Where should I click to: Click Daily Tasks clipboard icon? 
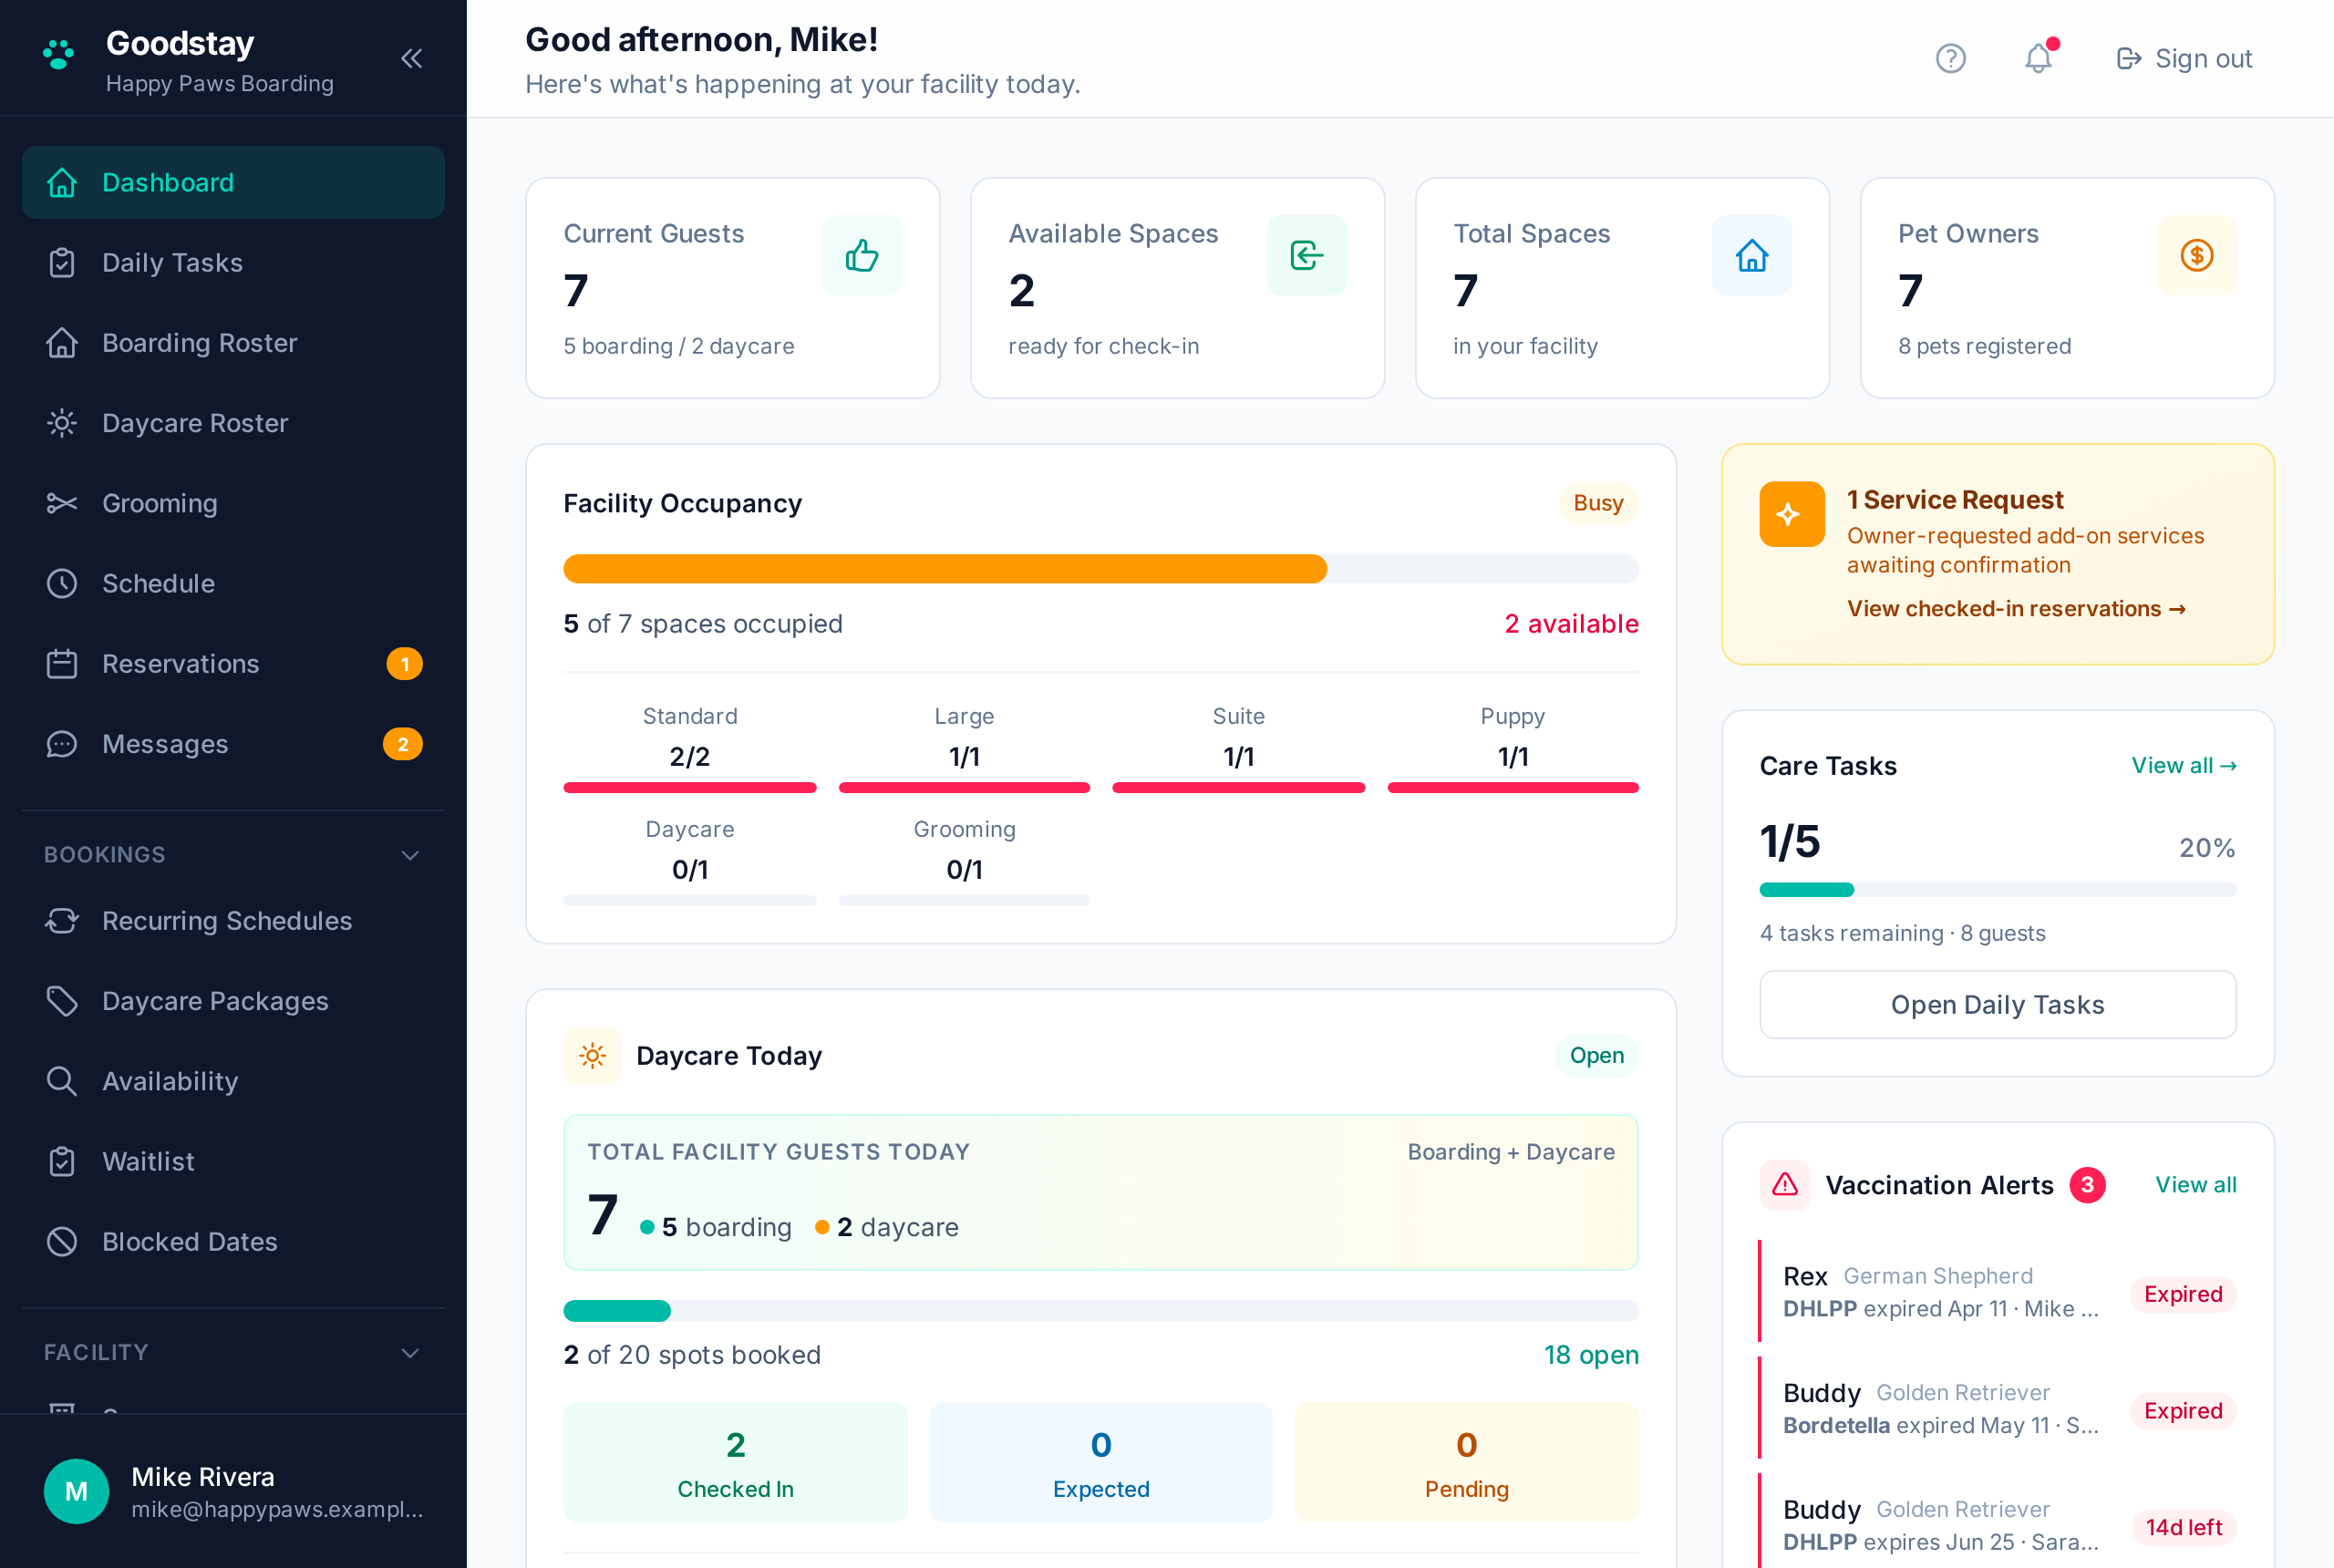pyautogui.click(x=62, y=262)
